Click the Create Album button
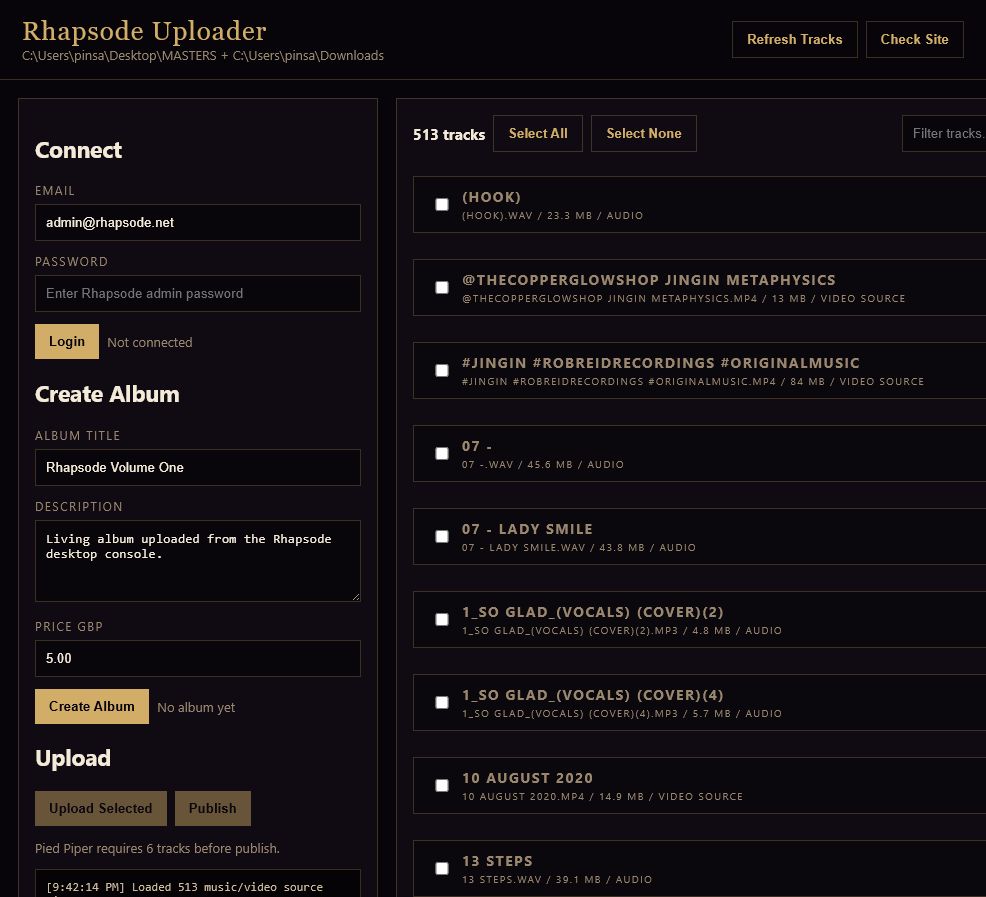The image size is (986, 897). 92,706
